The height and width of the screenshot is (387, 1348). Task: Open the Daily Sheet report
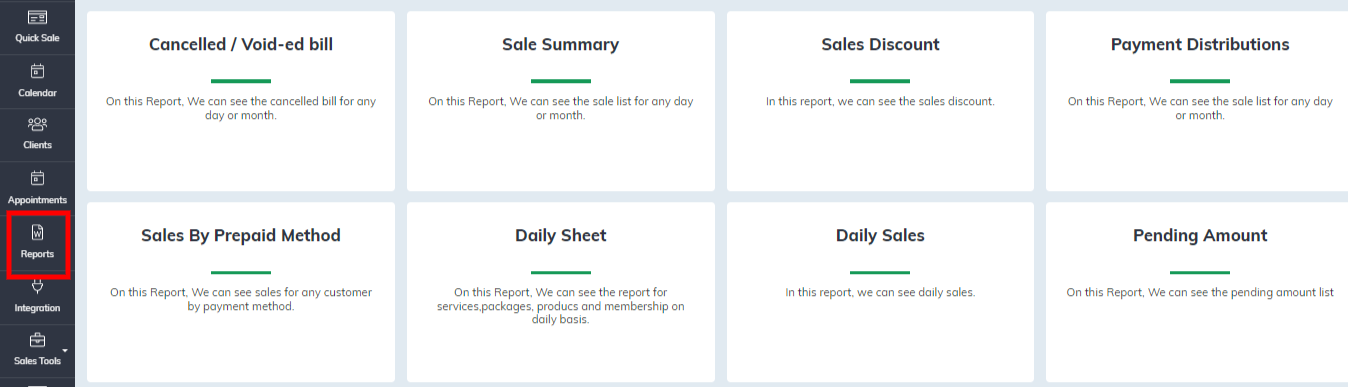point(560,292)
